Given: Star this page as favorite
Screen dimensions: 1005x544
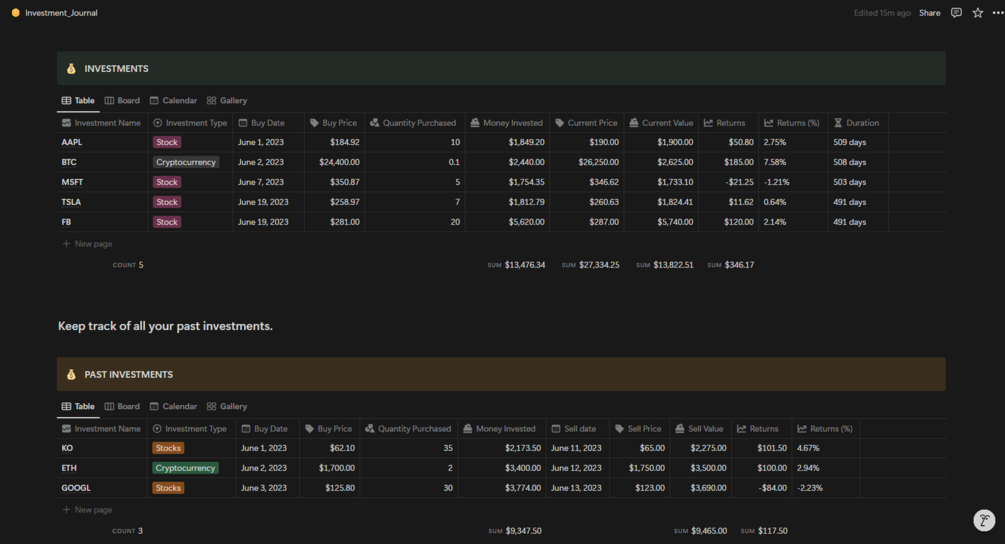Looking at the screenshot, I should [977, 13].
